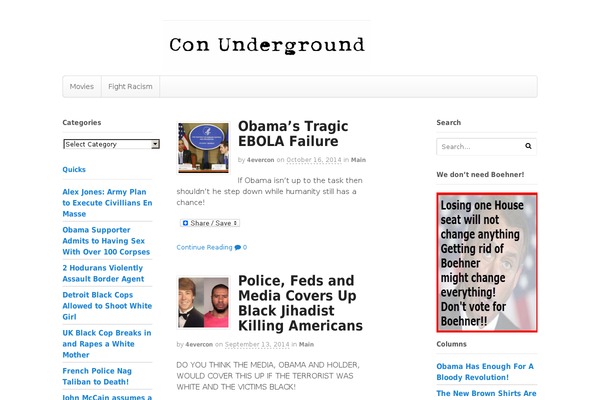Screen dimensions: 600x400
Task: Click the Con Underground site logo
Action: pos(267,45)
